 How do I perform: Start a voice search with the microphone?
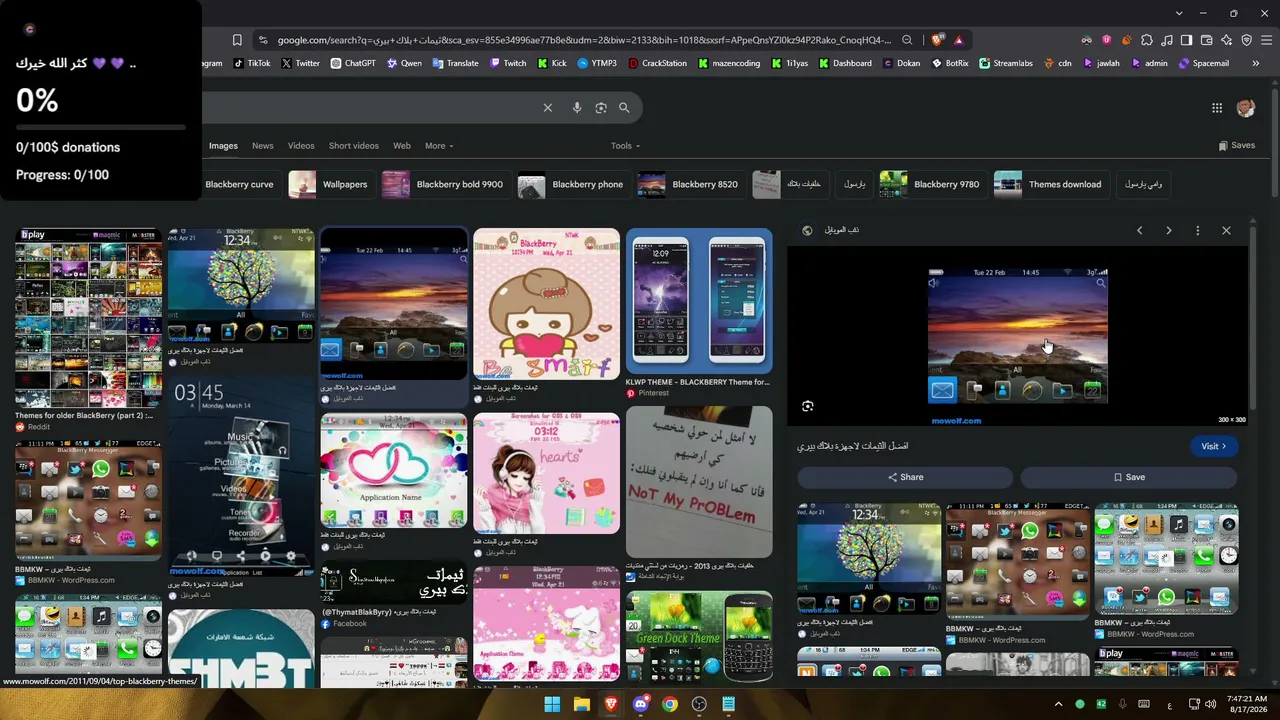coord(577,108)
